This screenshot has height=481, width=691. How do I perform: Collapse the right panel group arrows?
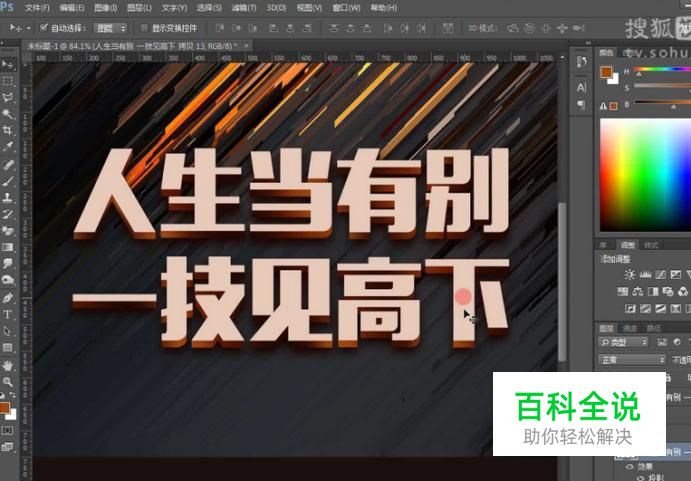(x=588, y=43)
